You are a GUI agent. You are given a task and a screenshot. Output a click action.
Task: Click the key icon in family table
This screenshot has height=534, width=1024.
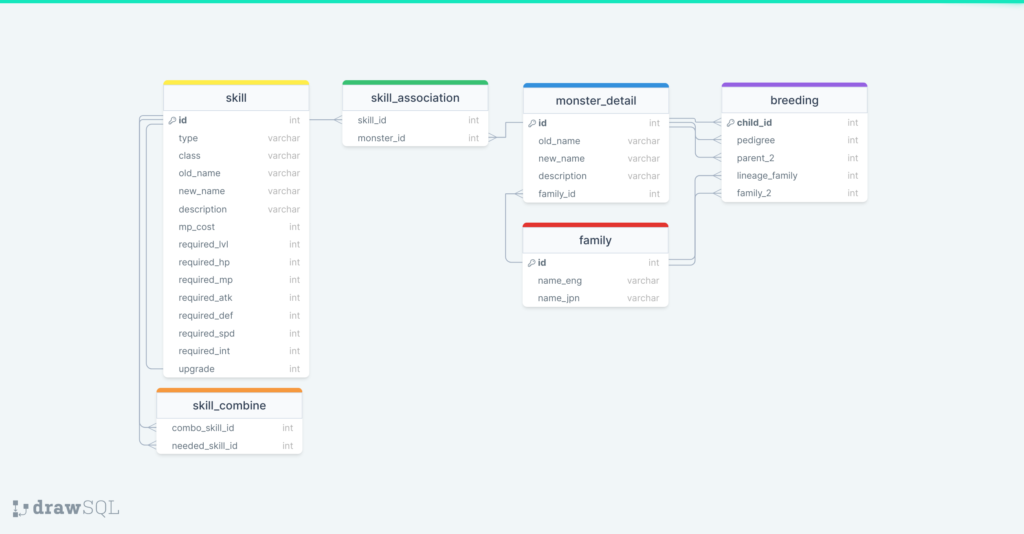tap(532, 263)
